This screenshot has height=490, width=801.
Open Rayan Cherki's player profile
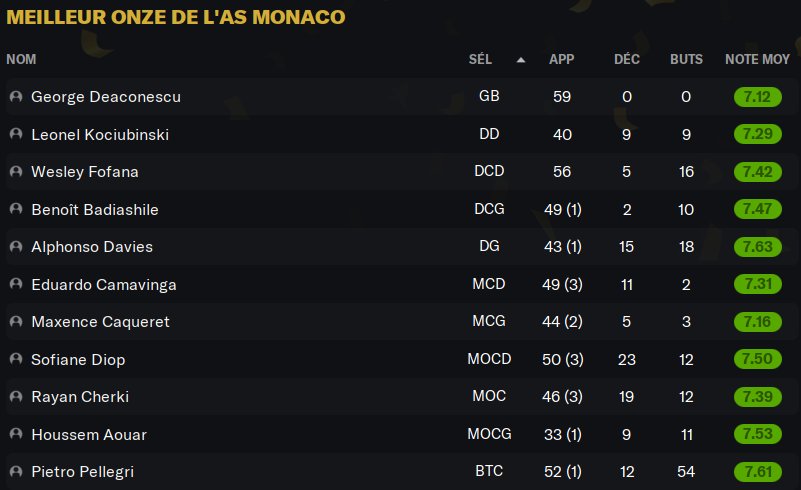[x=80, y=397]
